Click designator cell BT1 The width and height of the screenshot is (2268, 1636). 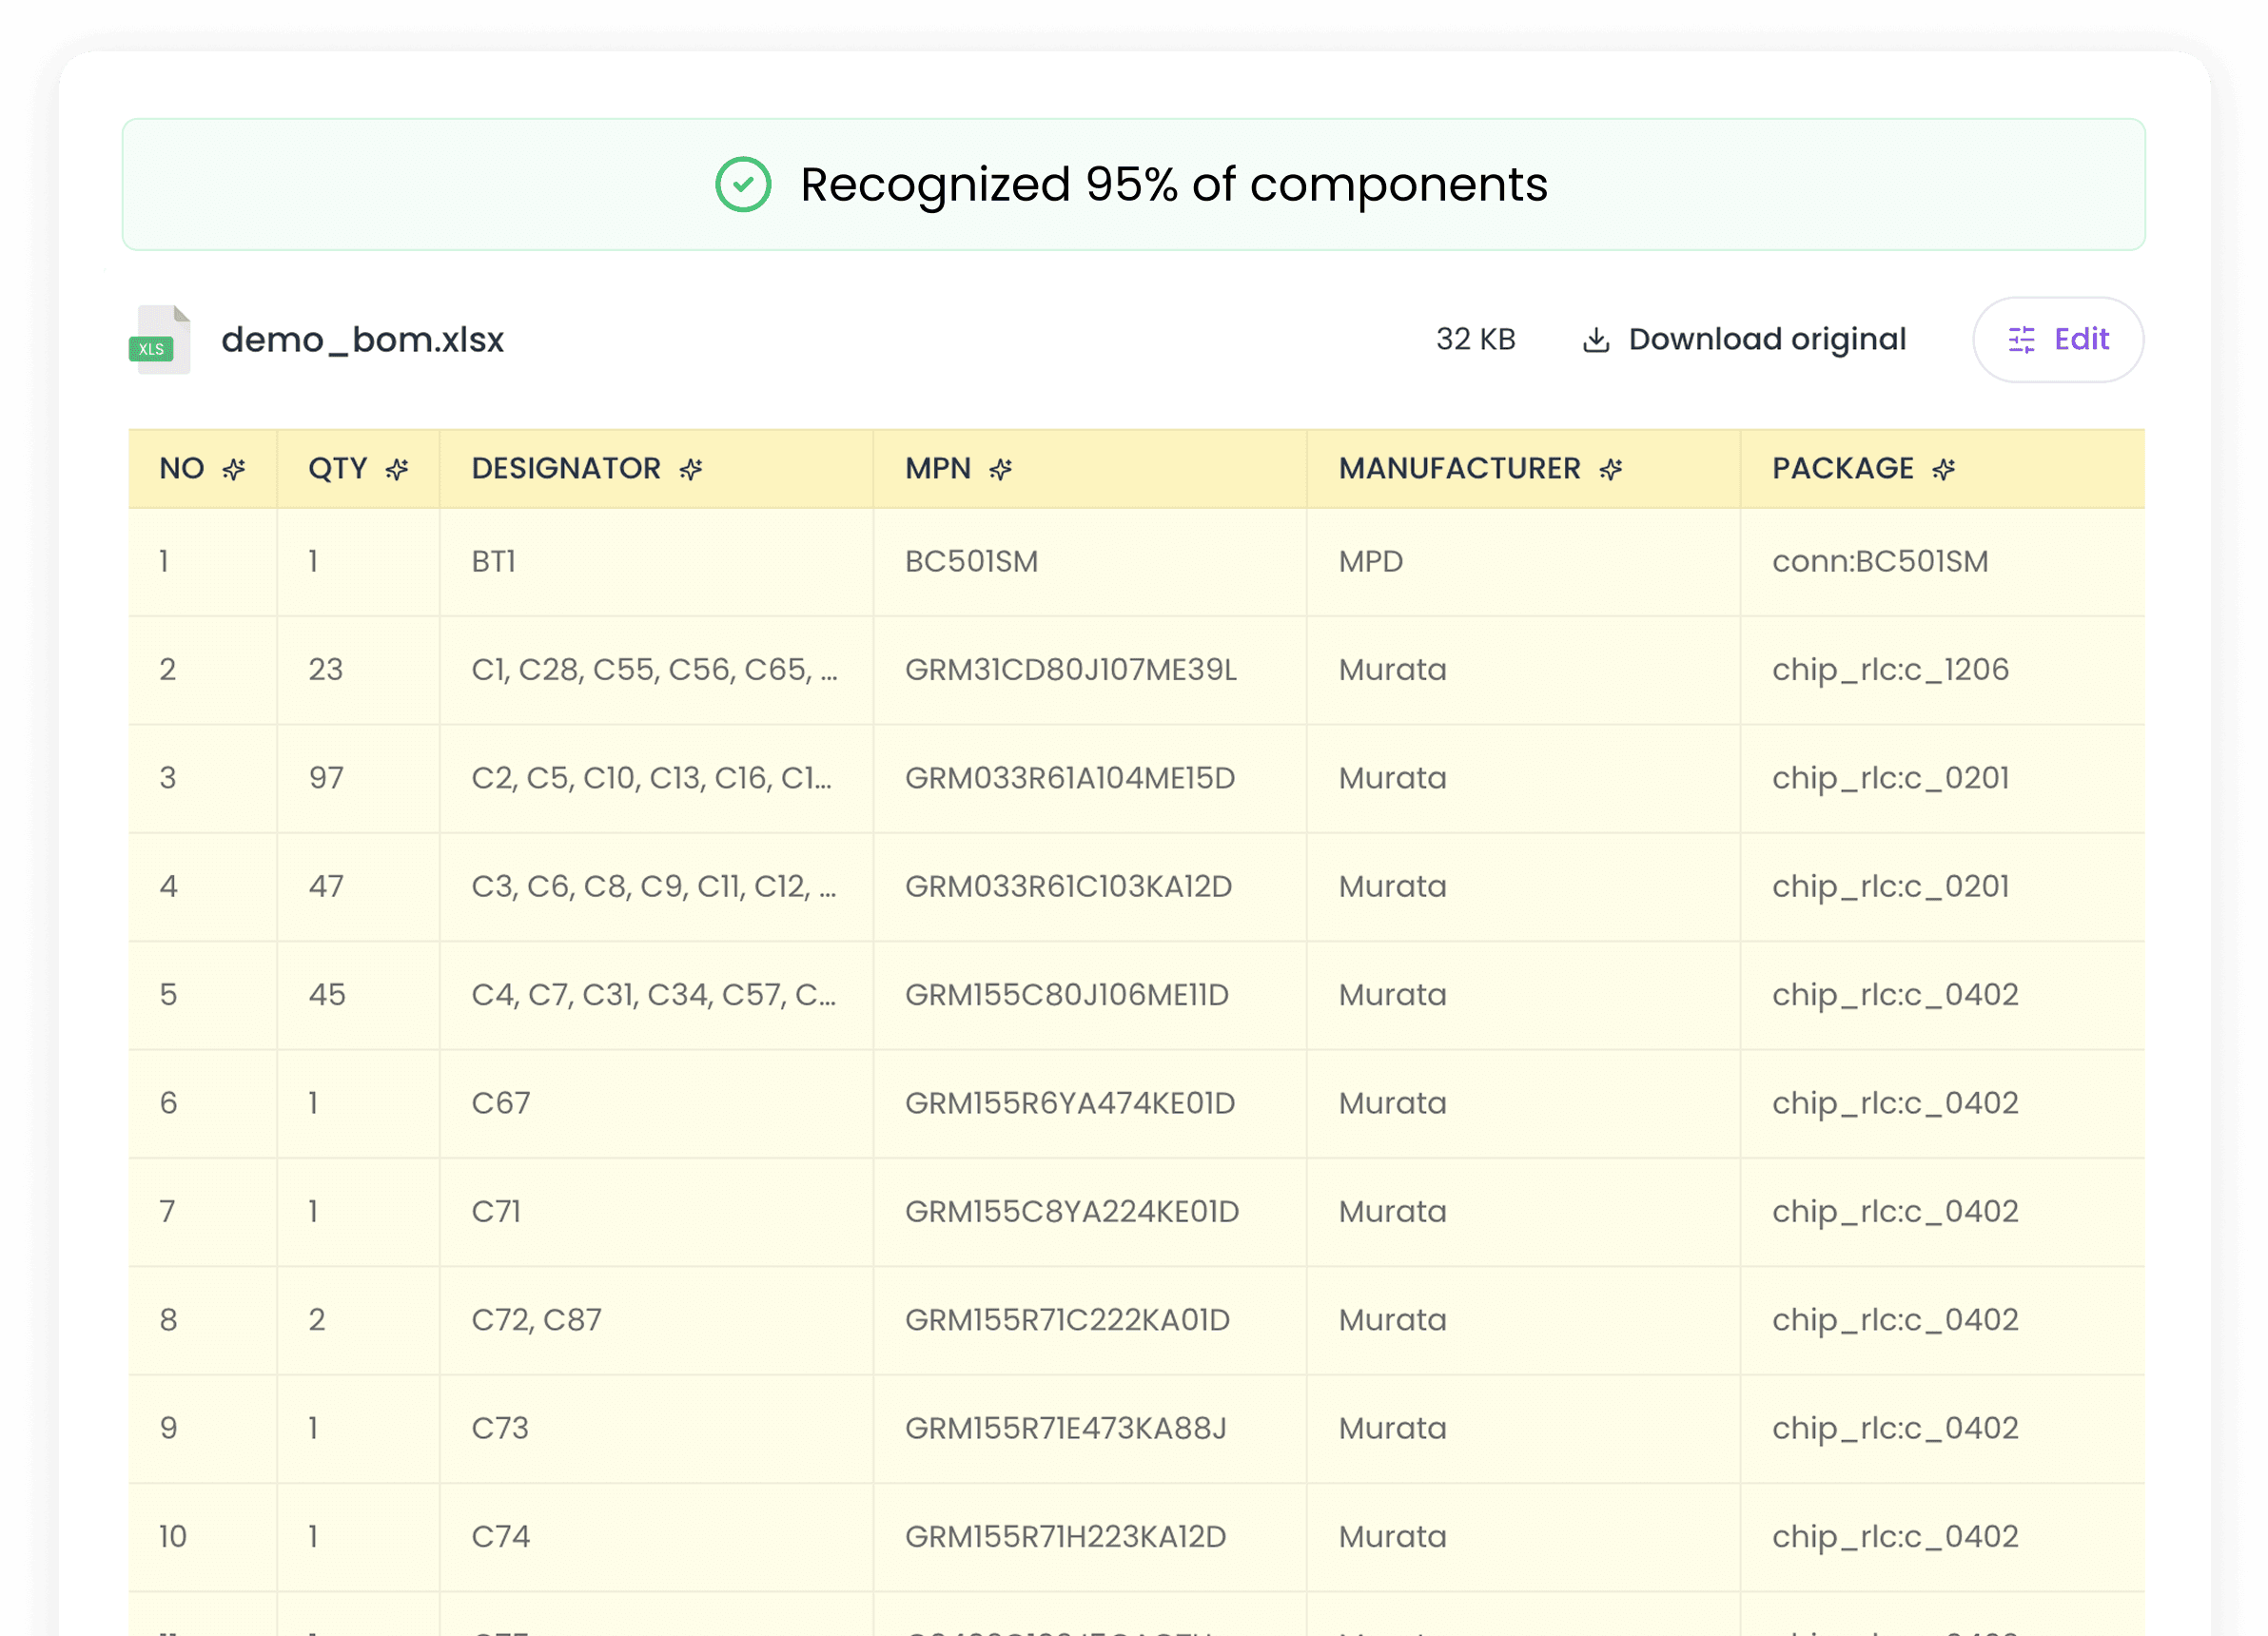click(x=656, y=562)
